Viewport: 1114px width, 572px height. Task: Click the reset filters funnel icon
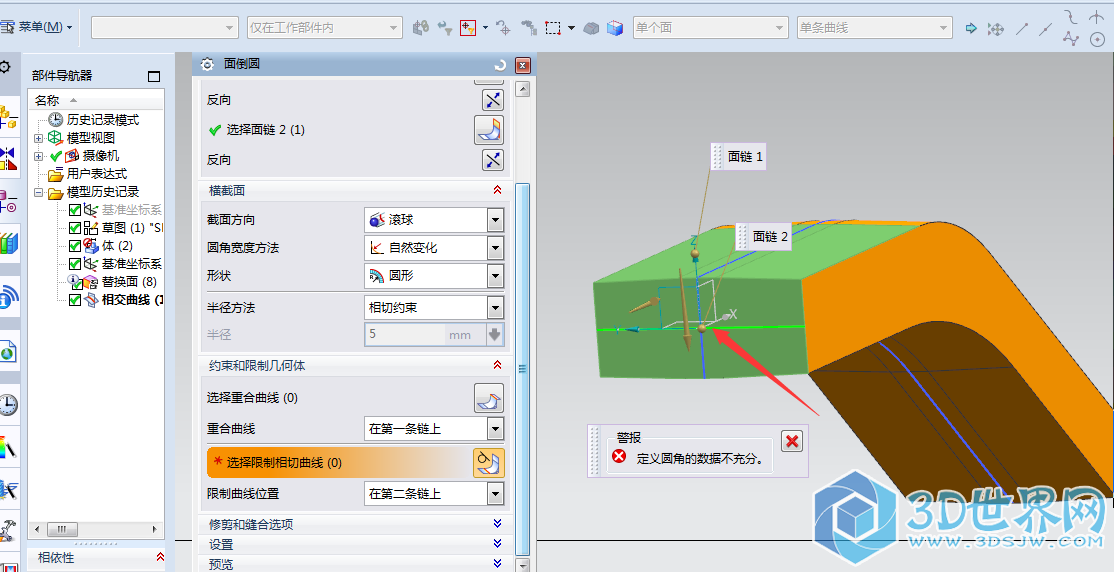tap(445, 28)
